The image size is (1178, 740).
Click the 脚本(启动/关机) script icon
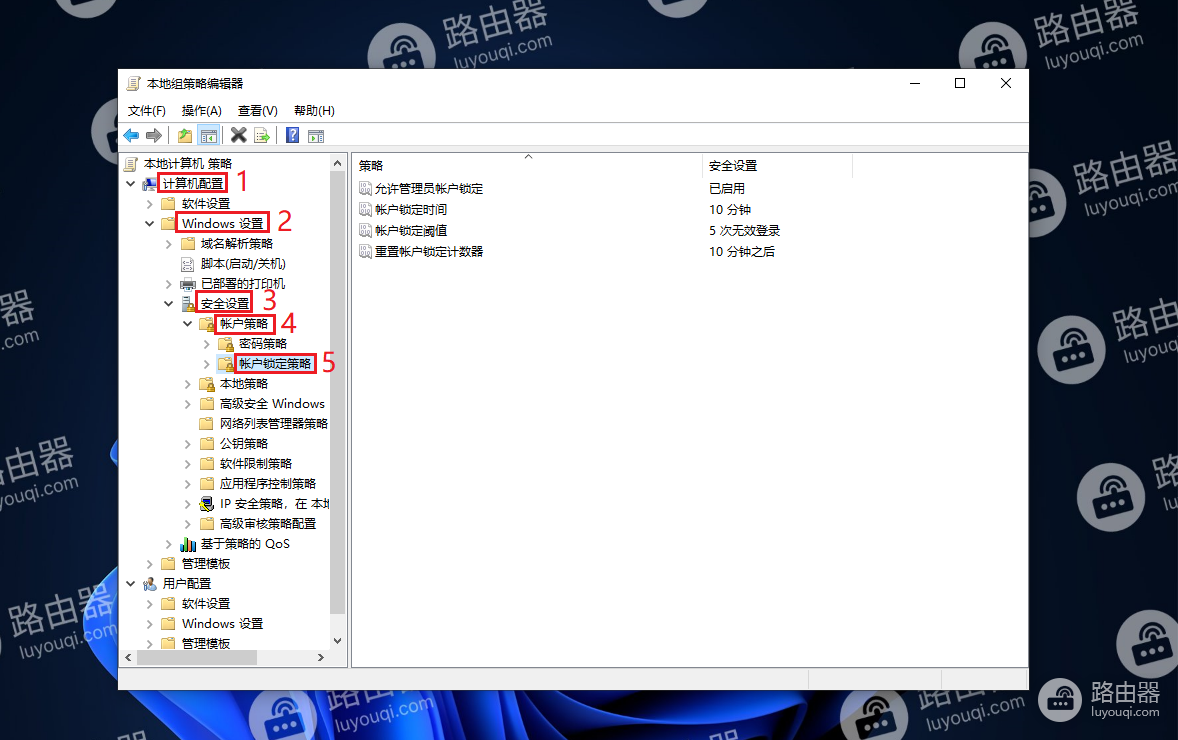coord(188,264)
